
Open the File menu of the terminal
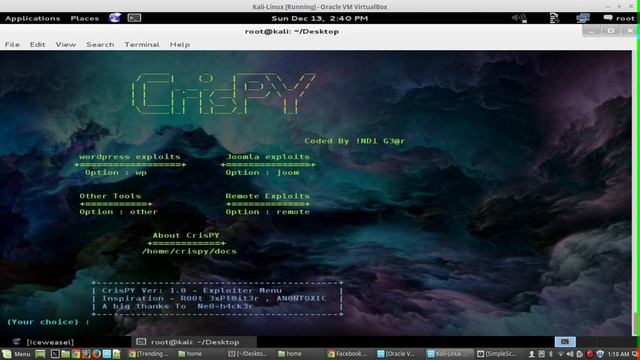pyautogui.click(x=12, y=44)
